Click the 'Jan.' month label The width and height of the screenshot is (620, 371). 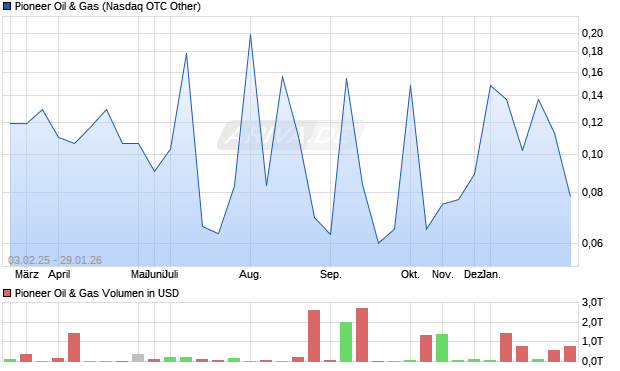[x=491, y=274]
